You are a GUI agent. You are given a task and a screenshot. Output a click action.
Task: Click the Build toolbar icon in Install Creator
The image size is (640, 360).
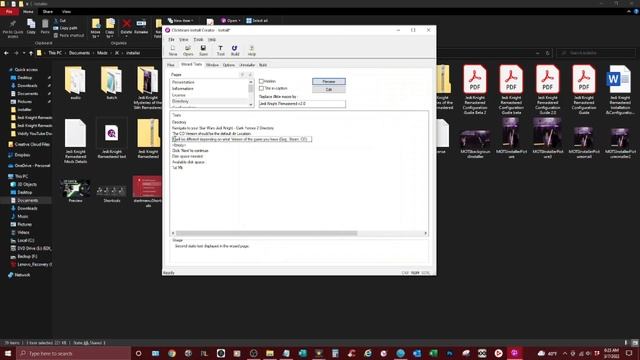(235, 51)
